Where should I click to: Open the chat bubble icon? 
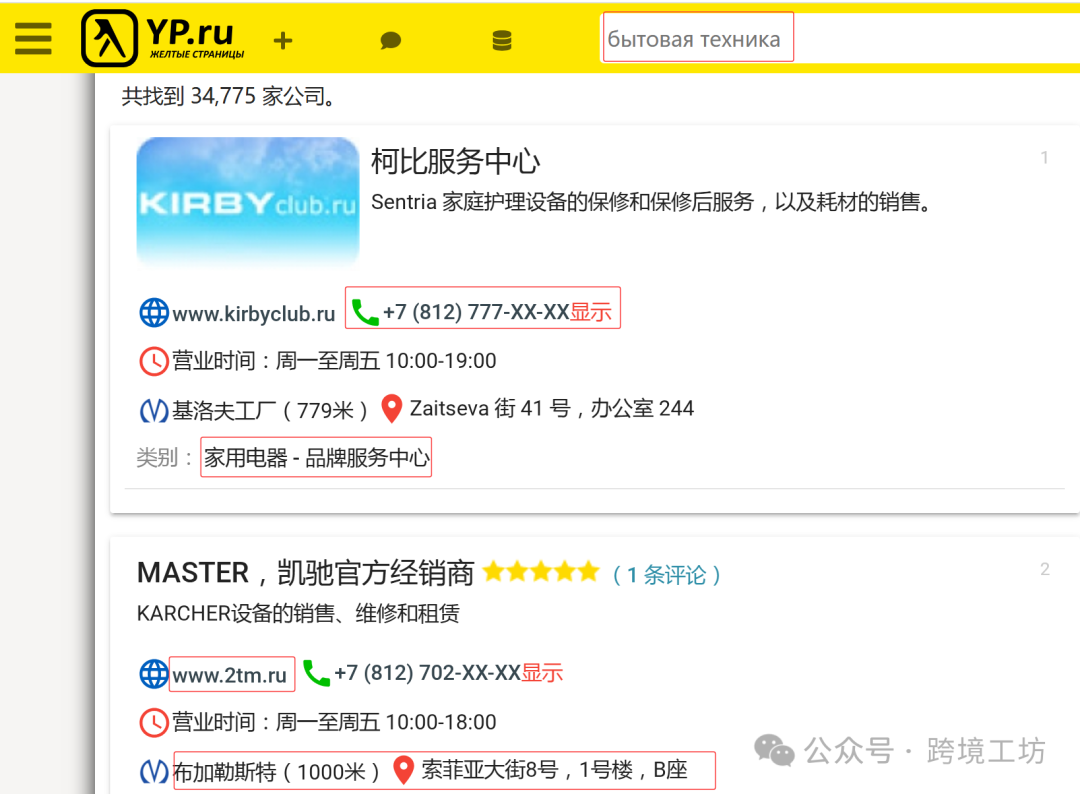[391, 39]
